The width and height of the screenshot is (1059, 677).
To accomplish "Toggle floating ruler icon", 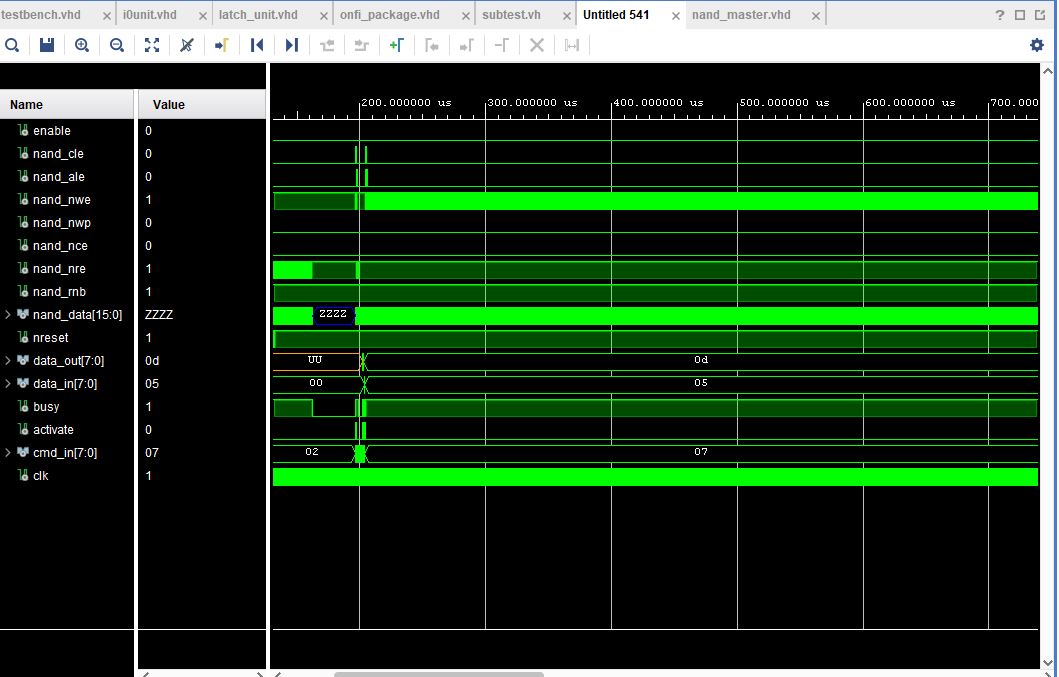I will coord(572,45).
